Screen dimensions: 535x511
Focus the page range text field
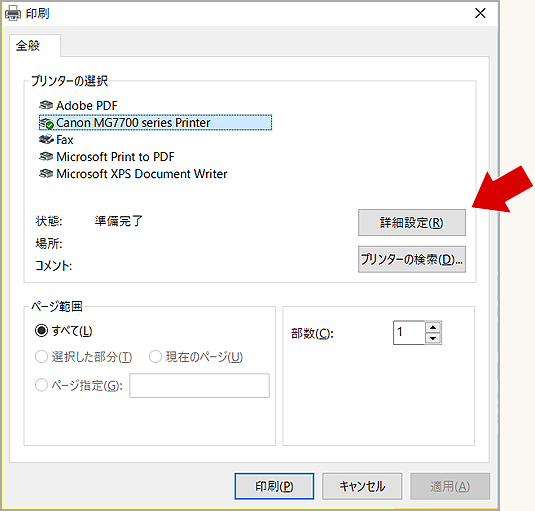pos(199,385)
